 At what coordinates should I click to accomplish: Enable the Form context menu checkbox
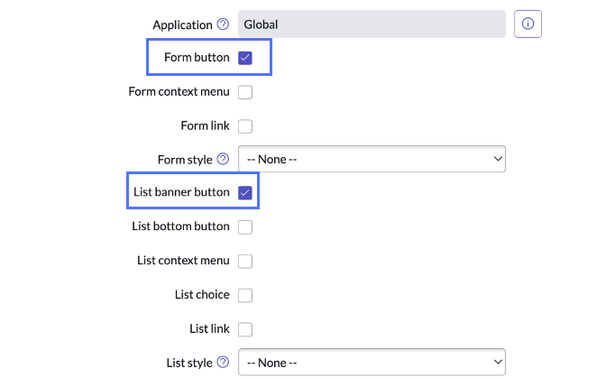point(245,92)
